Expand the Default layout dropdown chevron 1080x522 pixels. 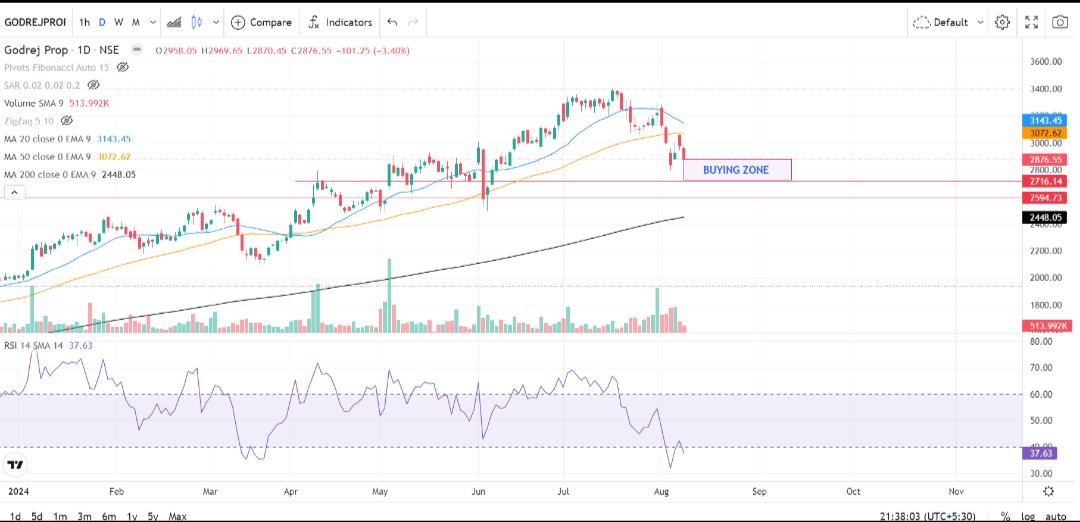coord(980,22)
